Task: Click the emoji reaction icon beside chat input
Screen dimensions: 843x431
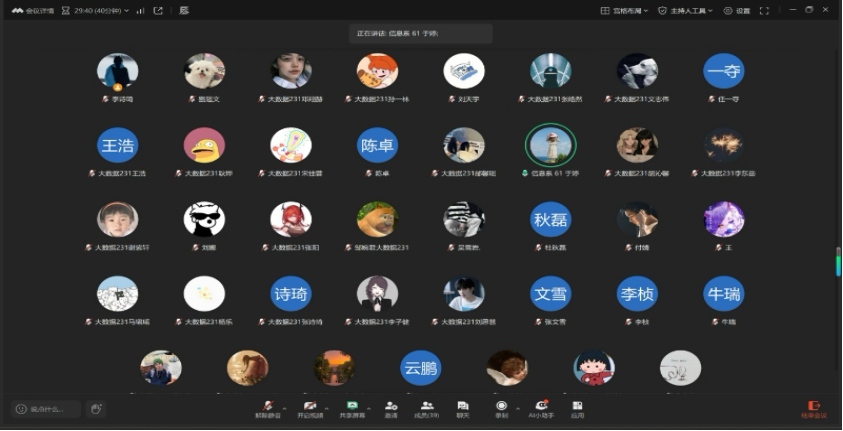Action: pyautogui.click(x=96, y=409)
